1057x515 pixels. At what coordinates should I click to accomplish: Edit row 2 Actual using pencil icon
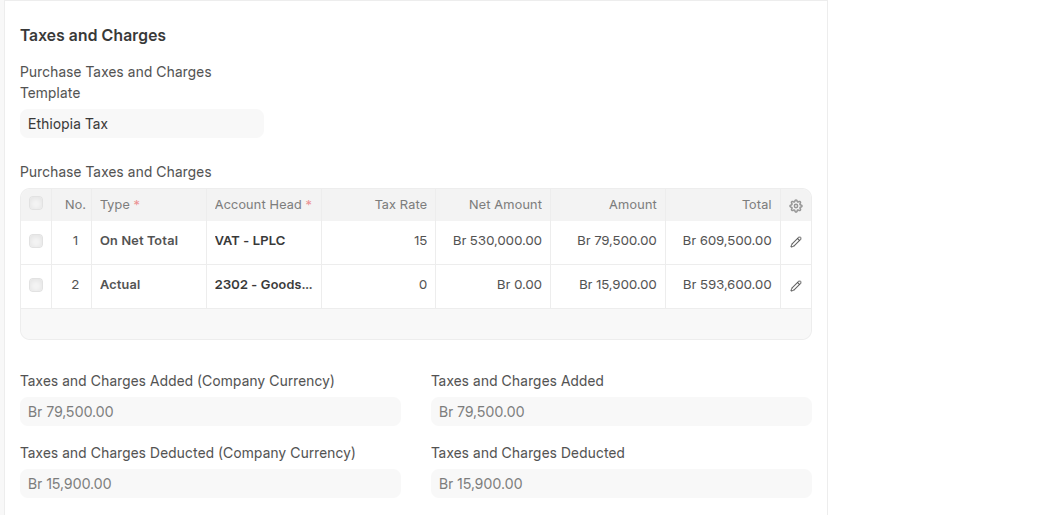coord(796,286)
